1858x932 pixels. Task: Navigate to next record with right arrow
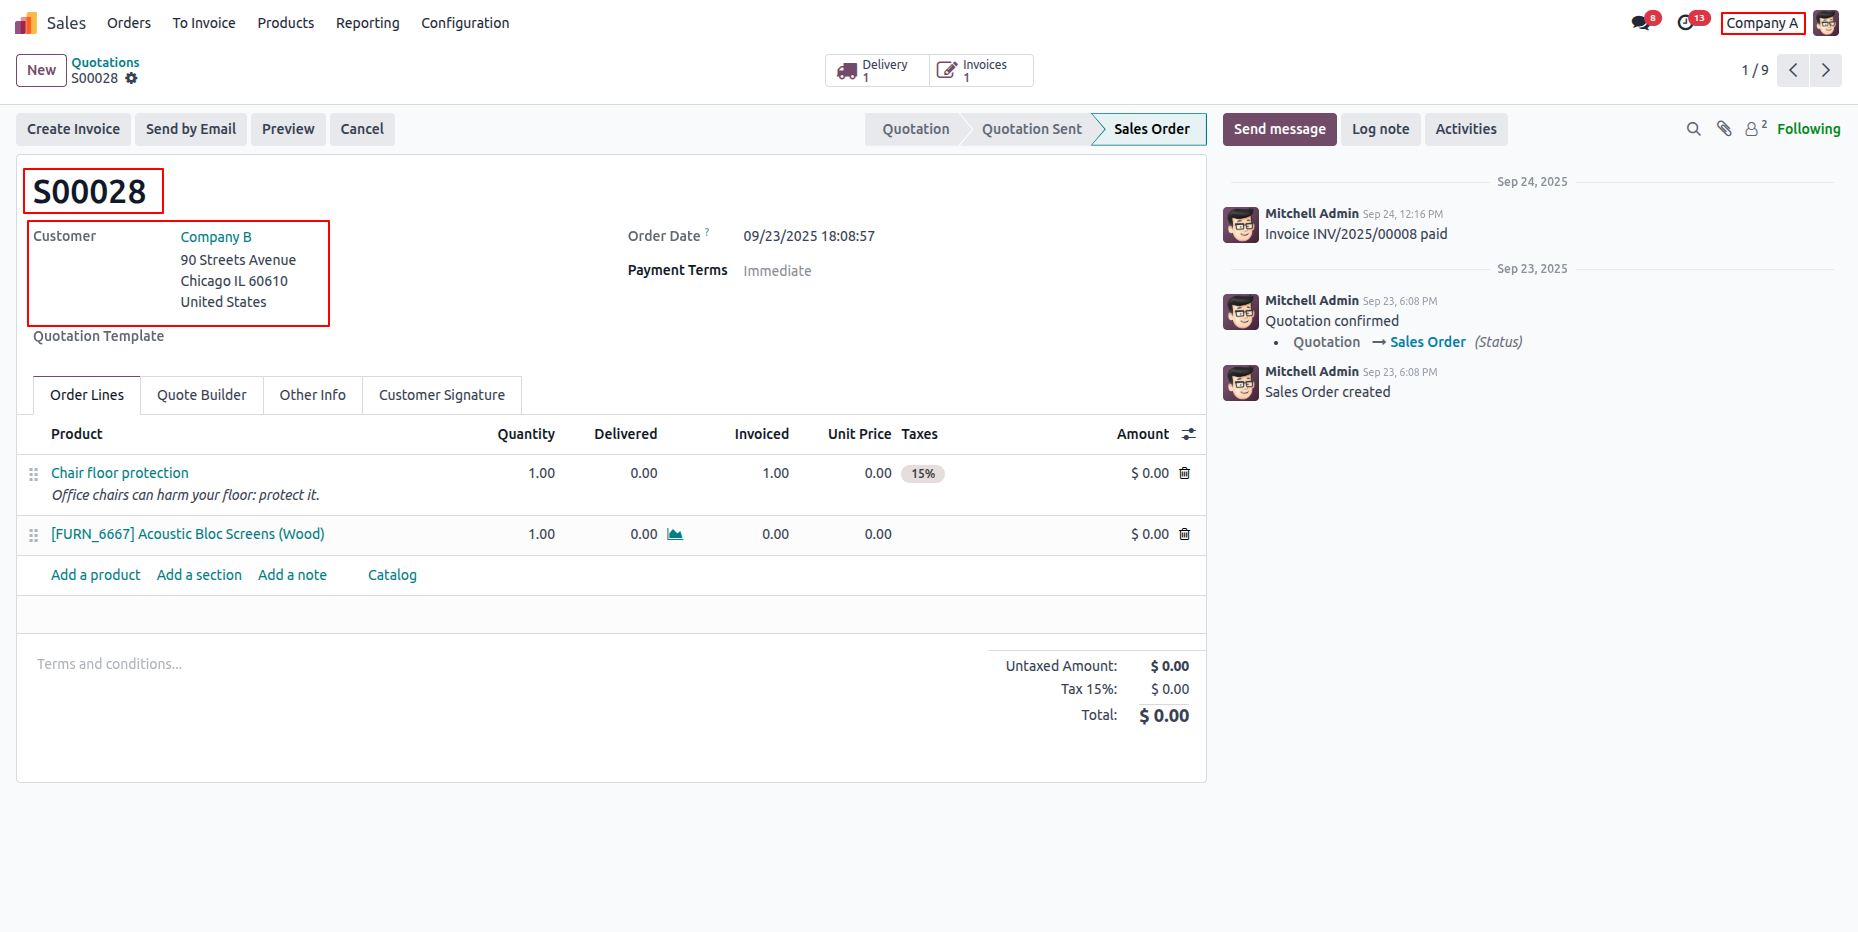(1826, 70)
